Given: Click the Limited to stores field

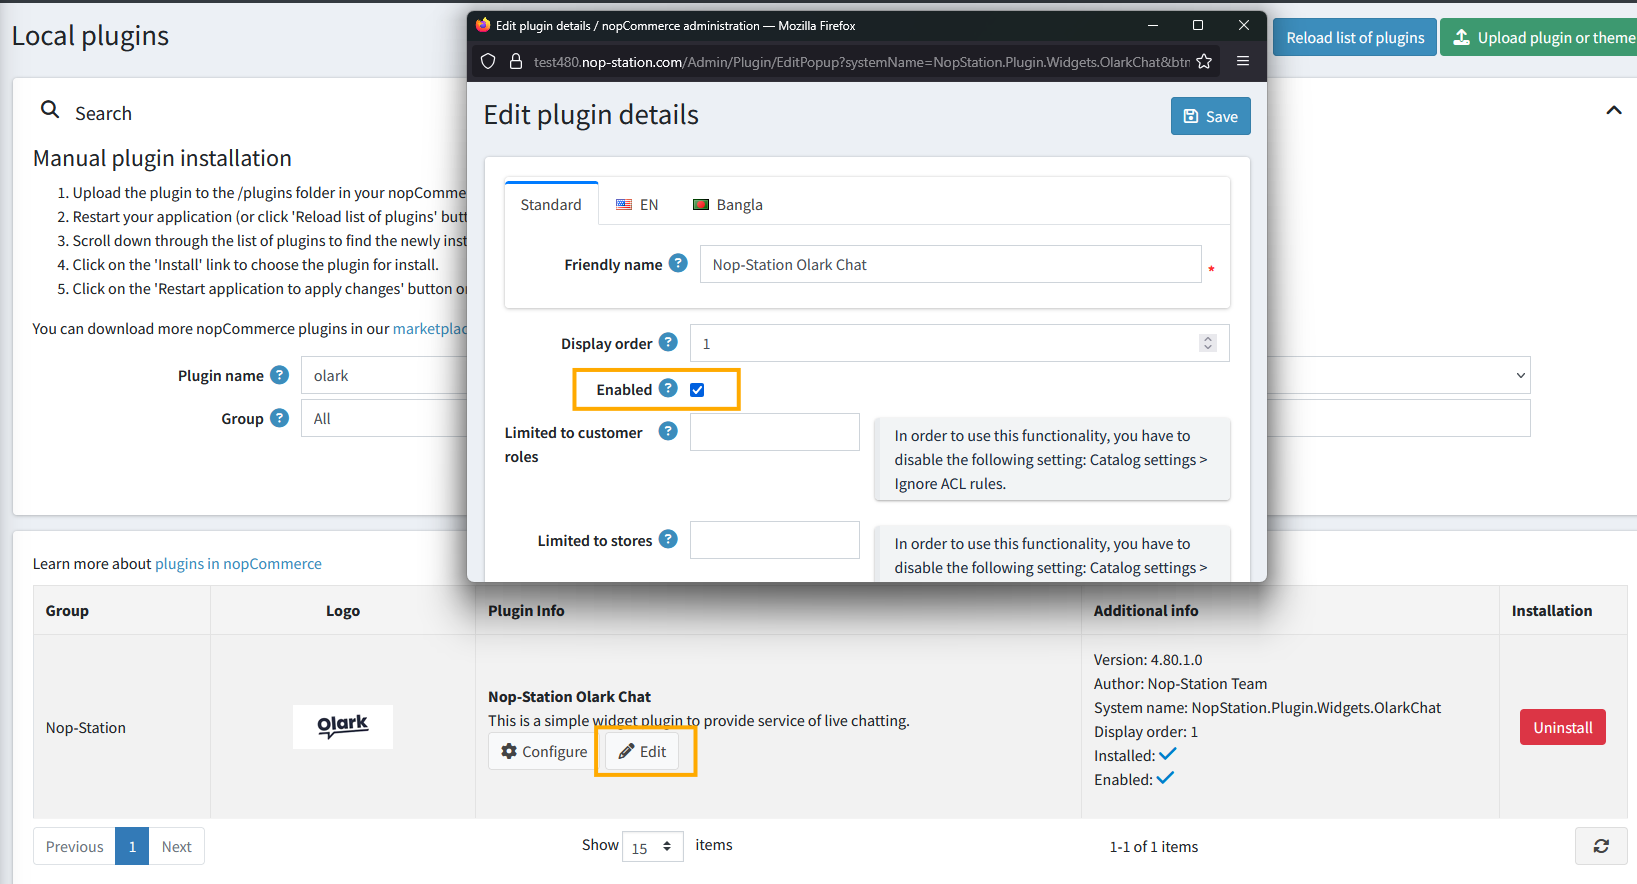Looking at the screenshot, I should click(774, 540).
